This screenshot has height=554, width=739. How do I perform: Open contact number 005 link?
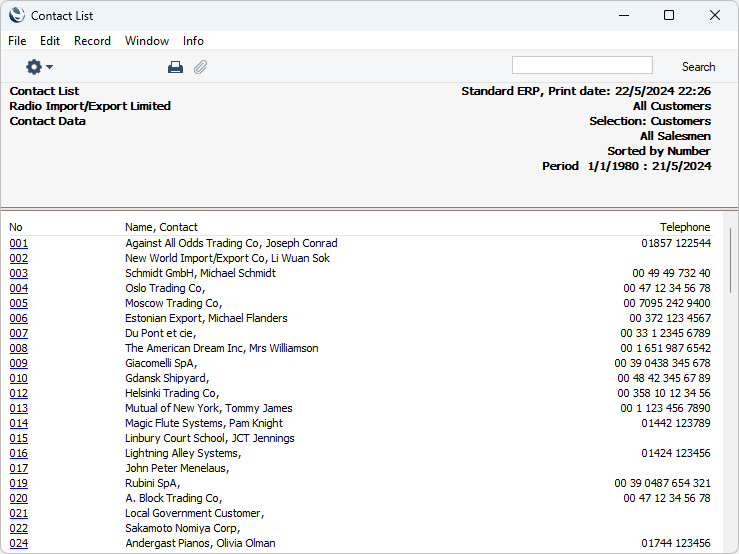coord(18,303)
